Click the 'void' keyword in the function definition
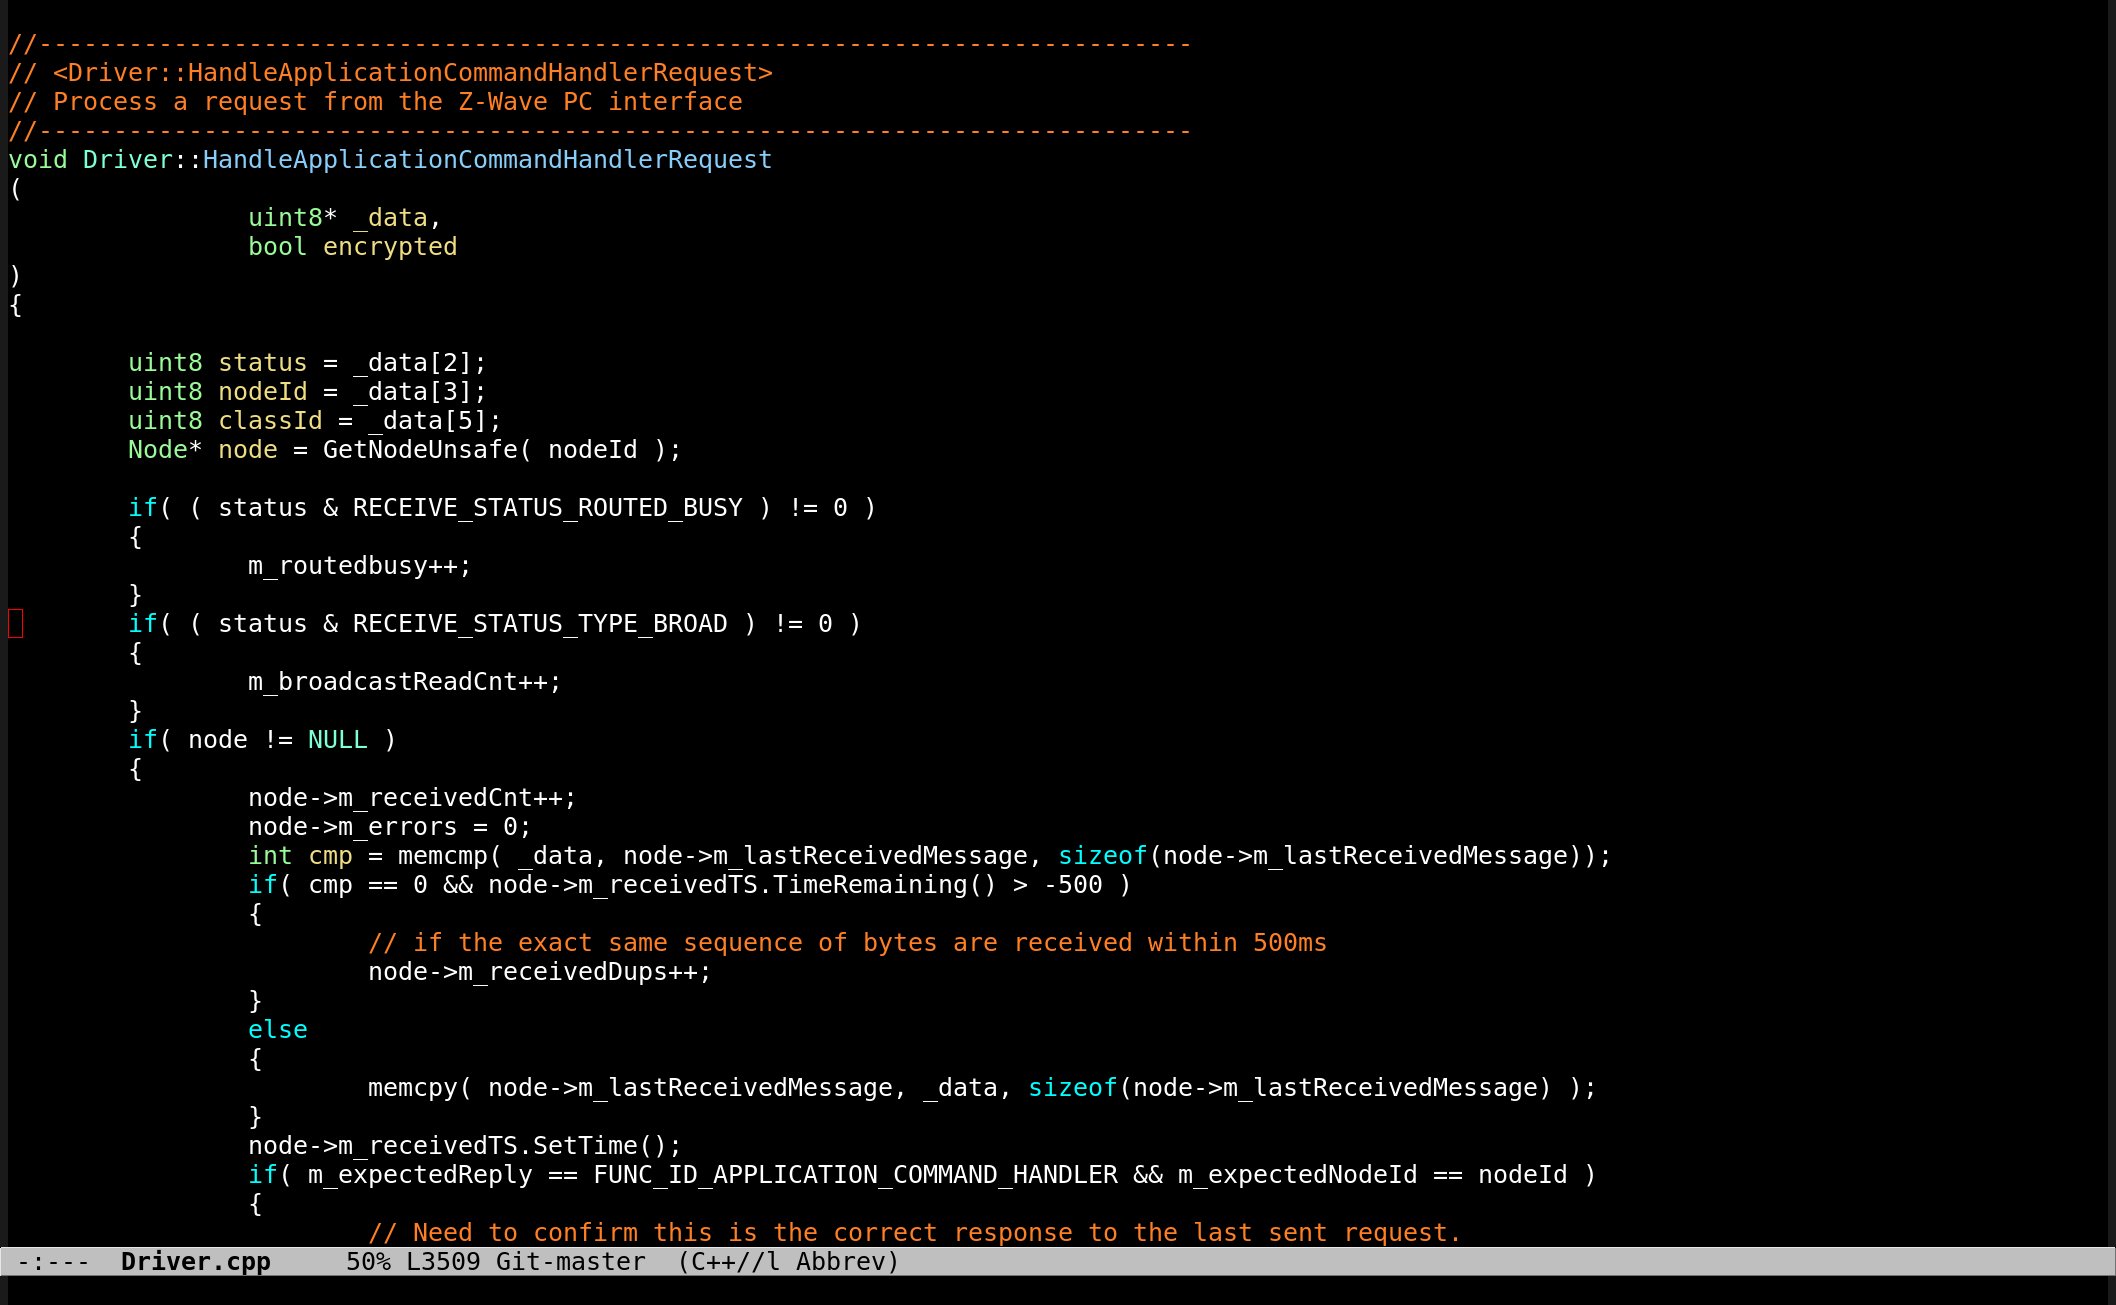The width and height of the screenshot is (2116, 1305). coord(38,160)
